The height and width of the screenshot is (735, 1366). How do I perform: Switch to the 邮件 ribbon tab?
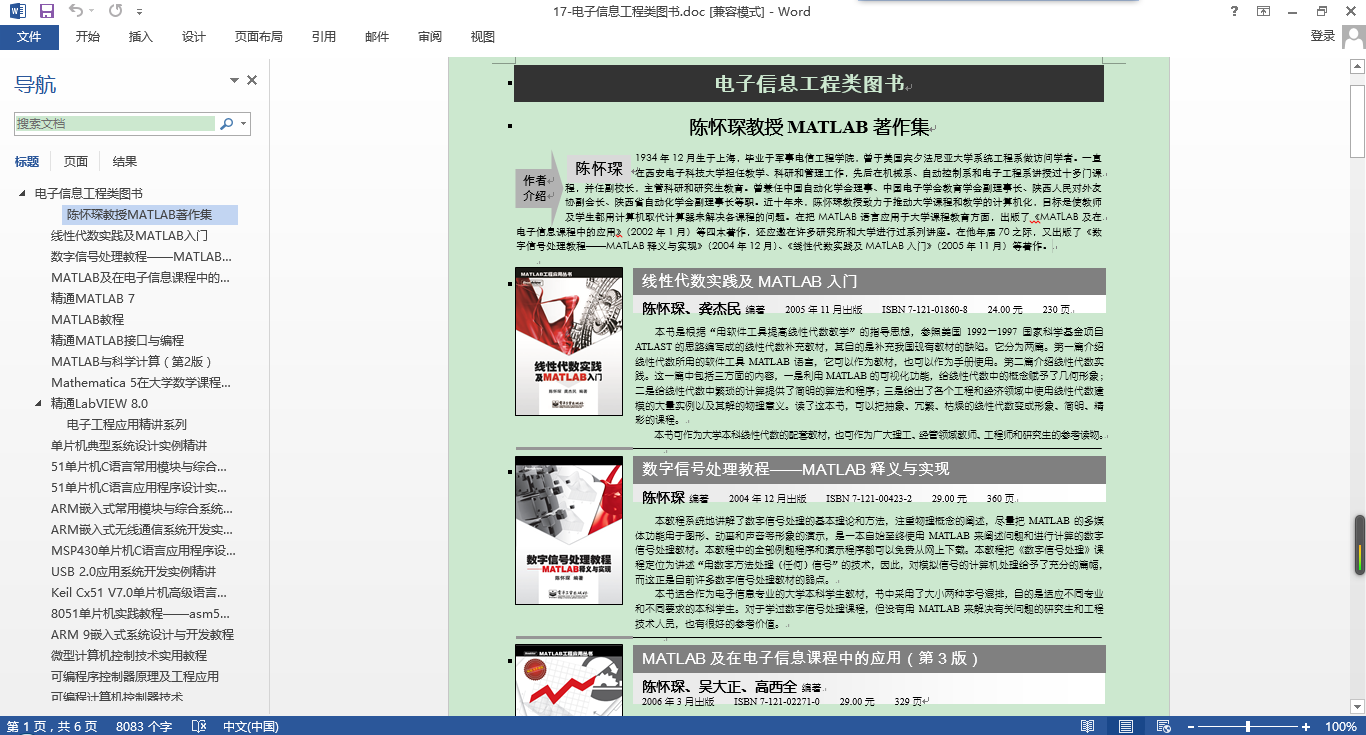pyautogui.click(x=377, y=37)
